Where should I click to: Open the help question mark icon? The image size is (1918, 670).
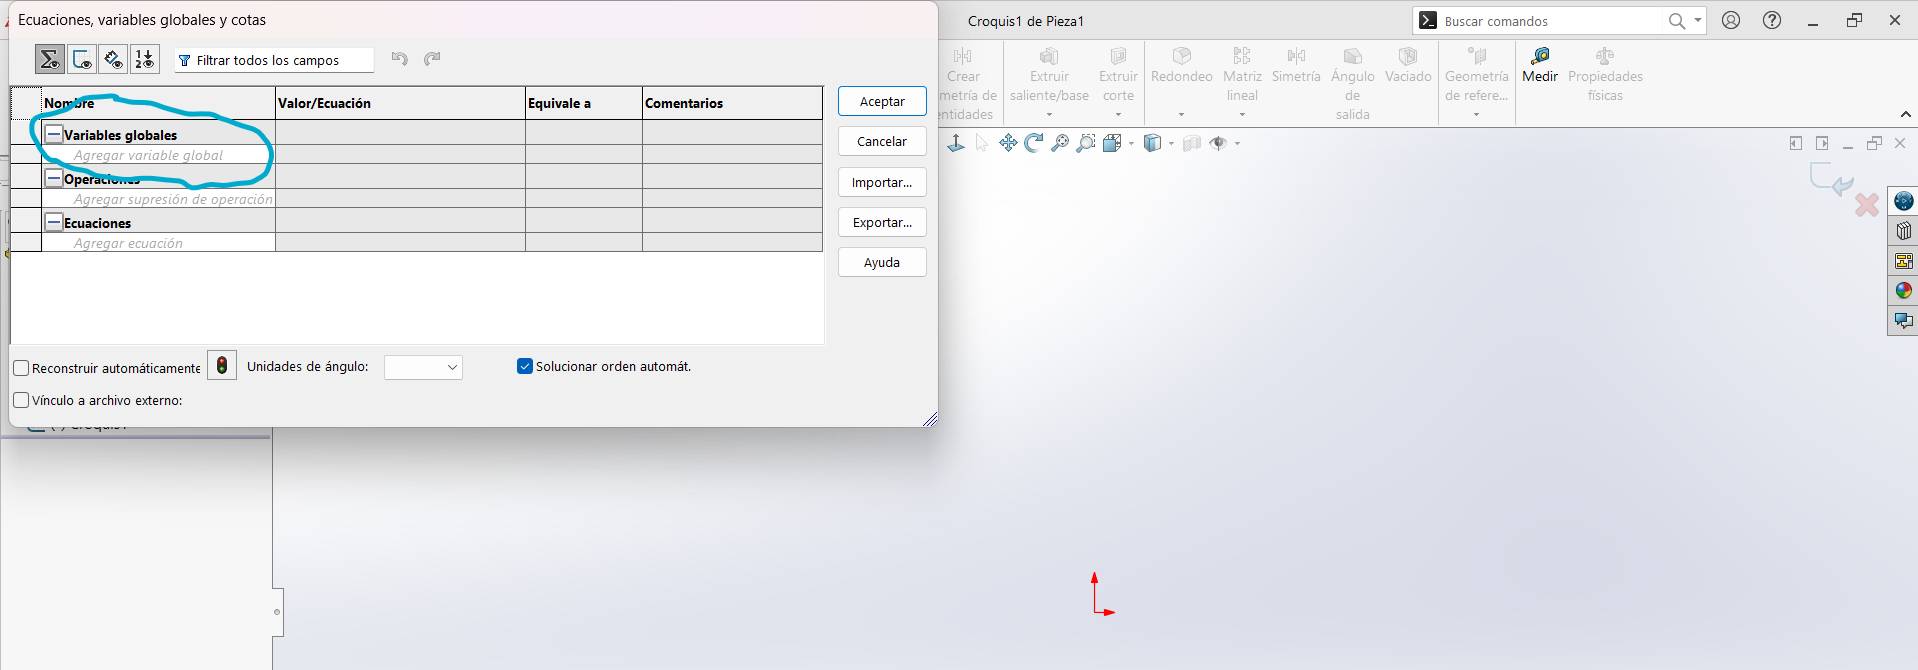click(x=1772, y=20)
